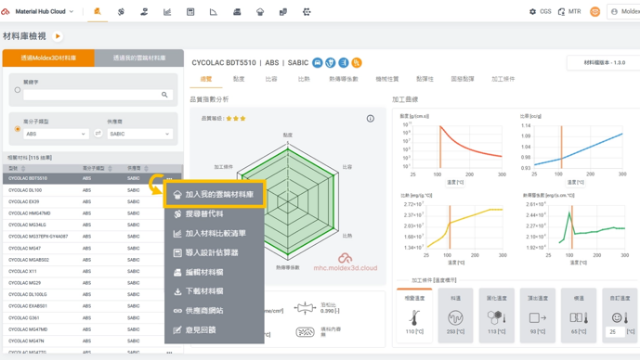The image size is (640, 360).
Task: Click the chip-shaped icon at toolbar end
Action: point(307,12)
